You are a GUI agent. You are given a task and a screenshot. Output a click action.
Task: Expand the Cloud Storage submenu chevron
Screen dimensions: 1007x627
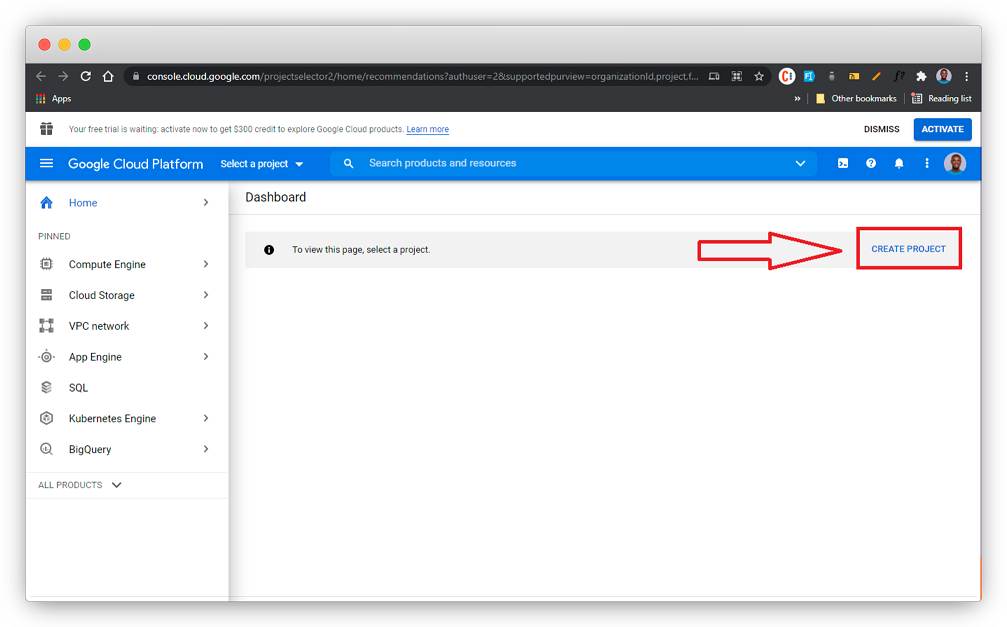pos(206,295)
